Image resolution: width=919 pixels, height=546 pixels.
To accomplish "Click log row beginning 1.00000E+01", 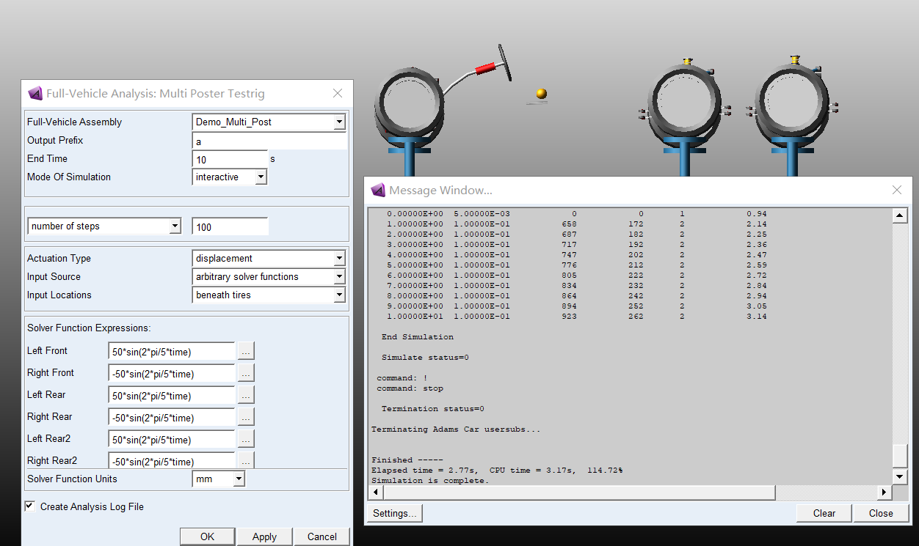I will pos(577,316).
